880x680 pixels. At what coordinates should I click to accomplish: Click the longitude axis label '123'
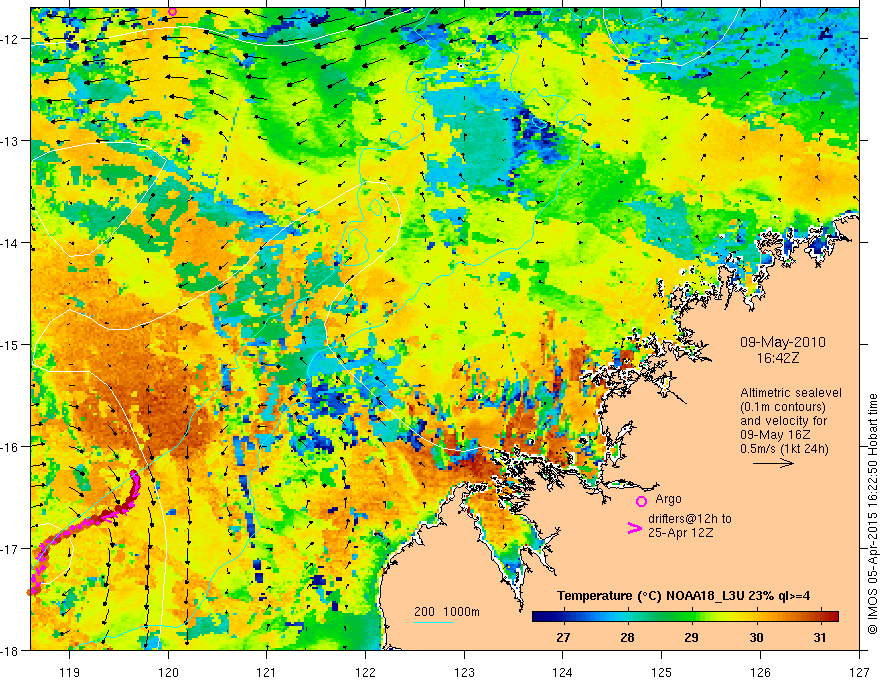464,672
